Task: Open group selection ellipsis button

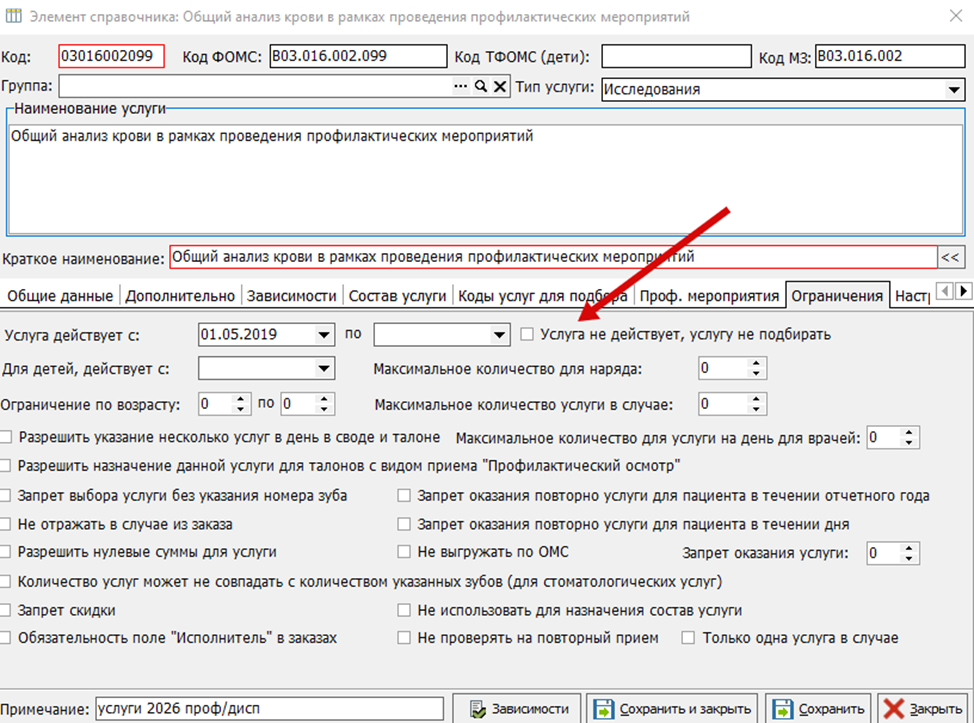Action: [460, 86]
